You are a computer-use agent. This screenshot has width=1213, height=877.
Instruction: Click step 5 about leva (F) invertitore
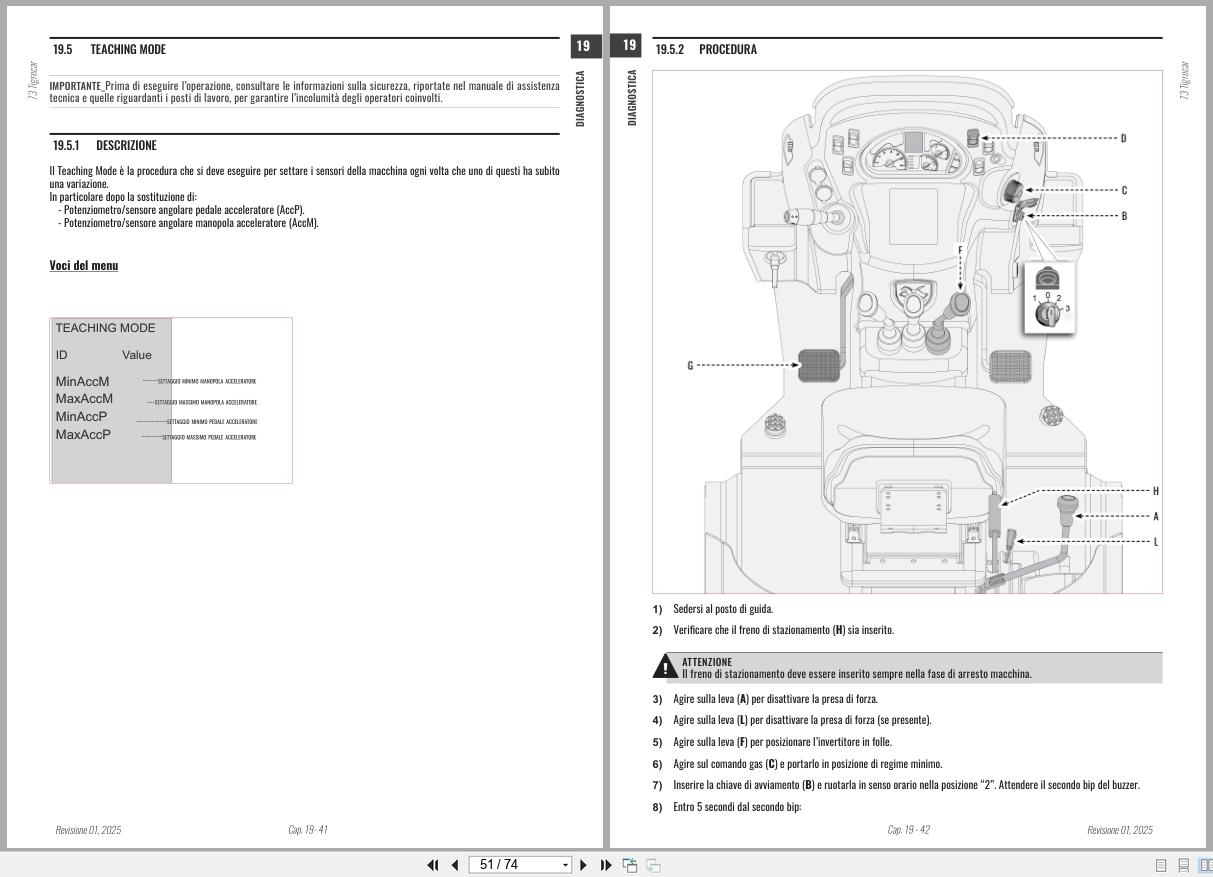(x=772, y=742)
